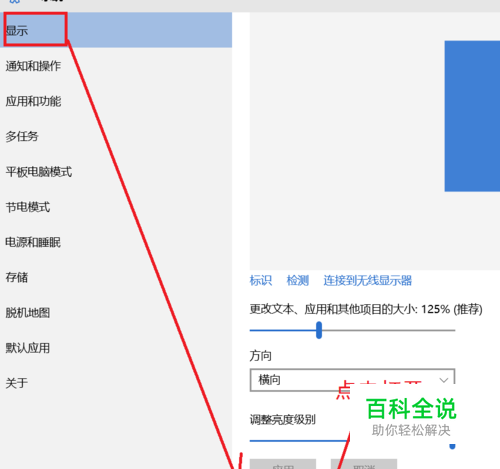Select the 显示 settings category
The height and width of the screenshot is (469, 500).
(x=116, y=30)
